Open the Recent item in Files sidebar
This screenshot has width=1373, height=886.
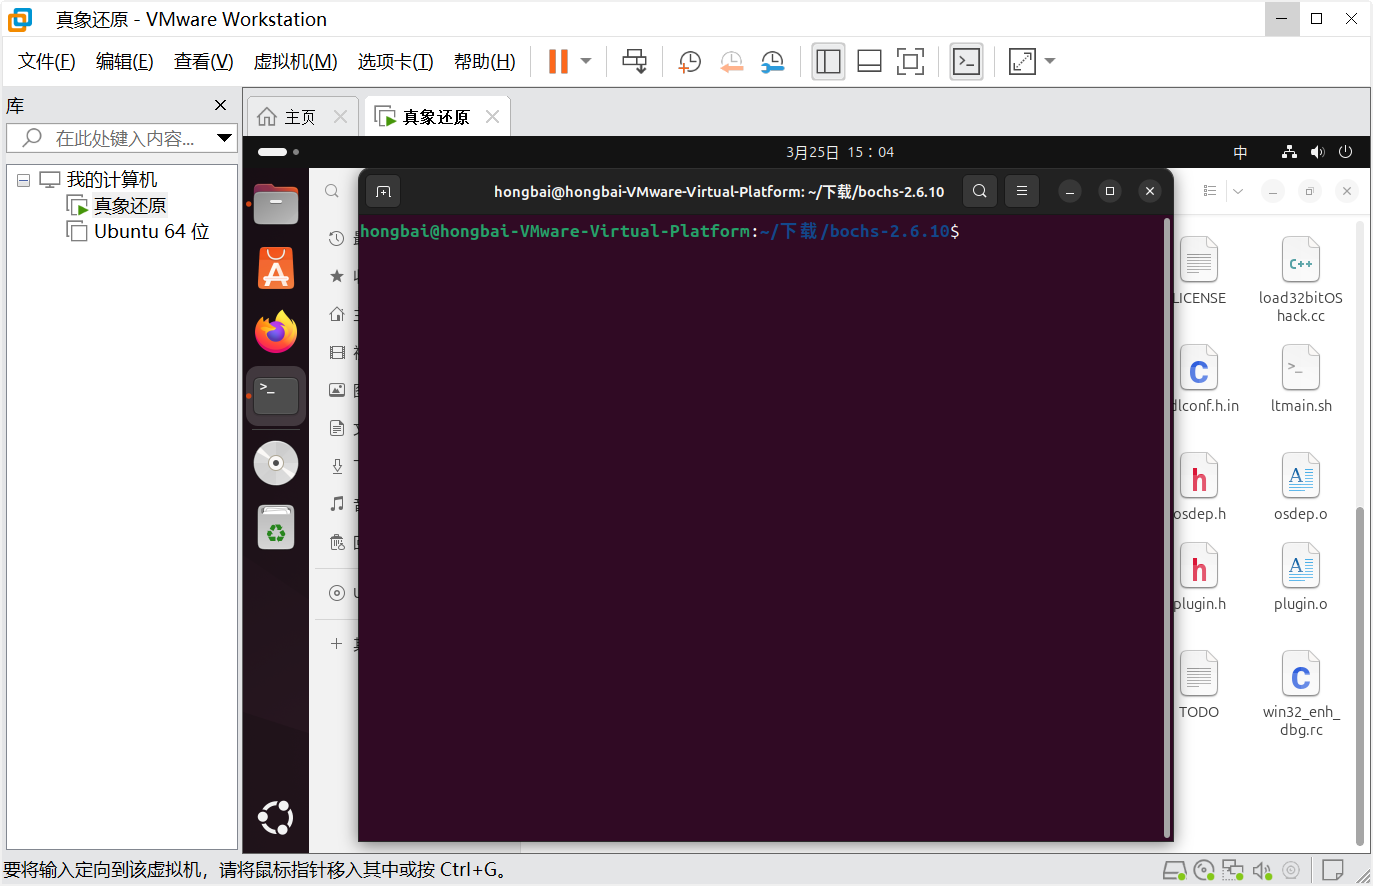337,238
